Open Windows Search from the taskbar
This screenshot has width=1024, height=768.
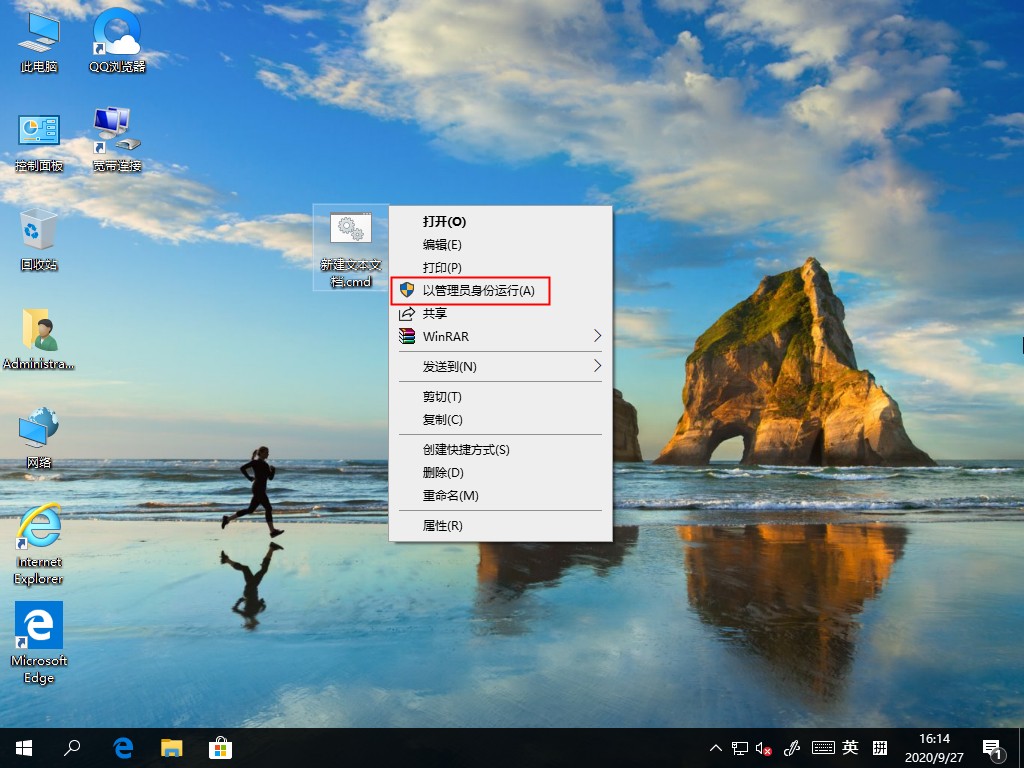coord(72,747)
